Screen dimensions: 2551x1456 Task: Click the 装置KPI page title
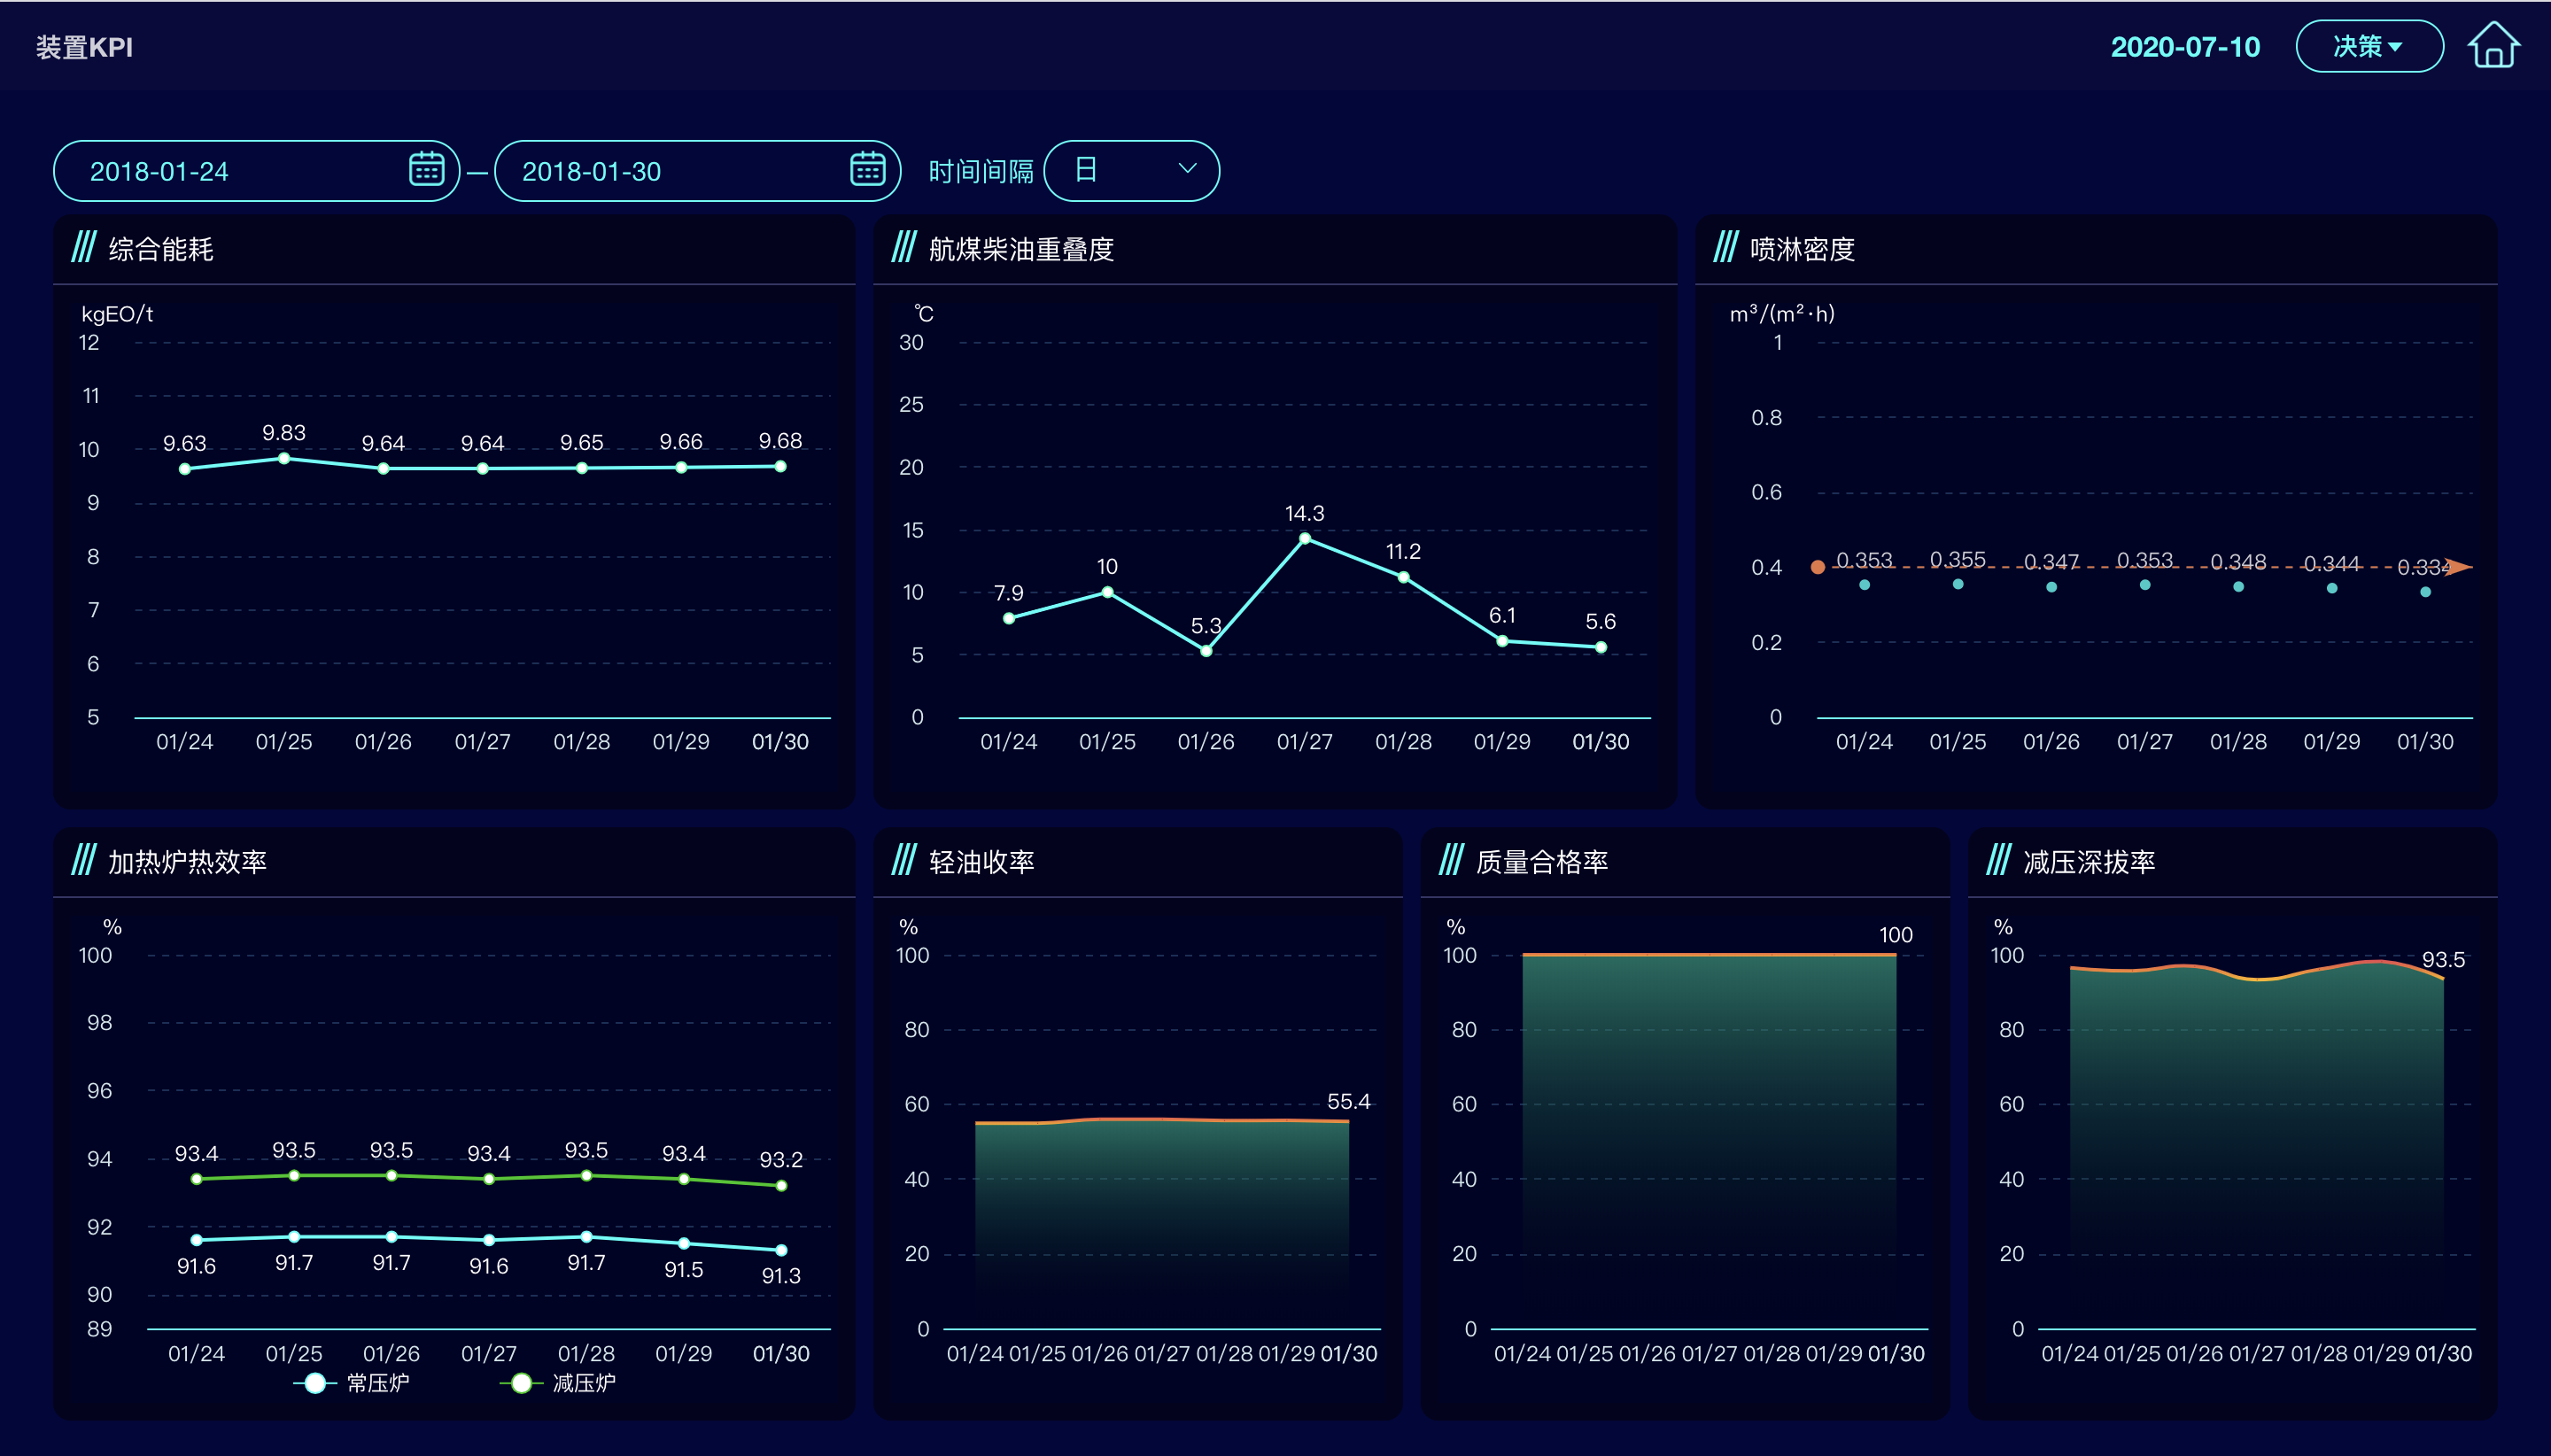pos(84,45)
